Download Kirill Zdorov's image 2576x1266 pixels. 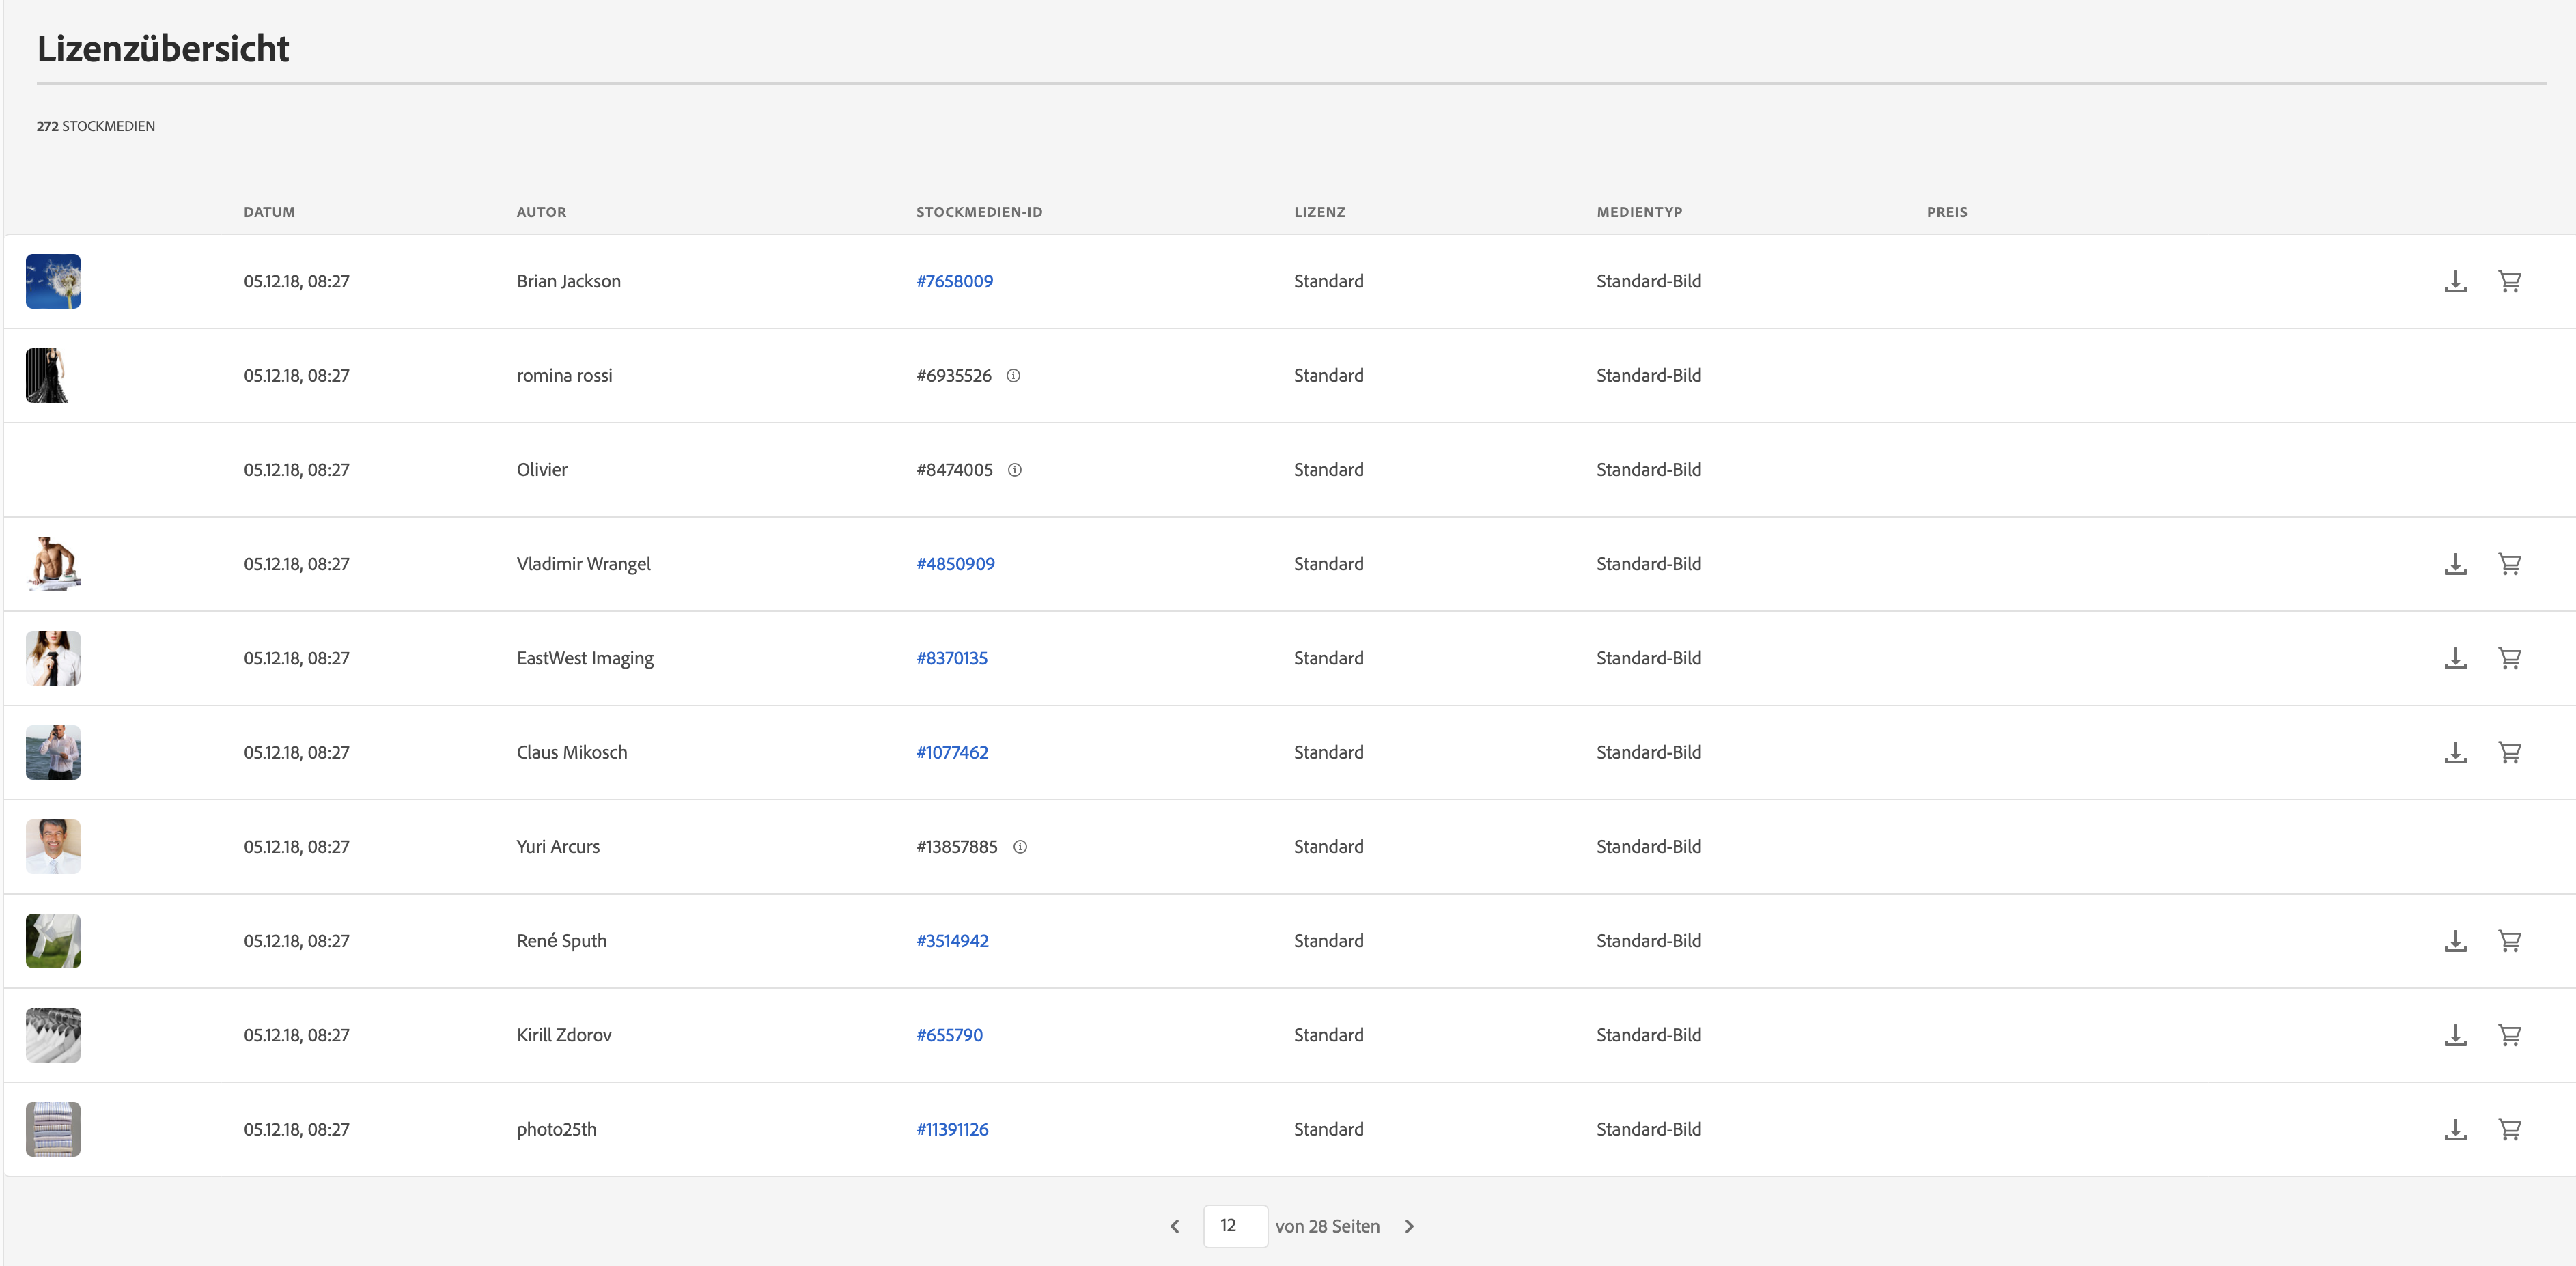coord(2455,1035)
